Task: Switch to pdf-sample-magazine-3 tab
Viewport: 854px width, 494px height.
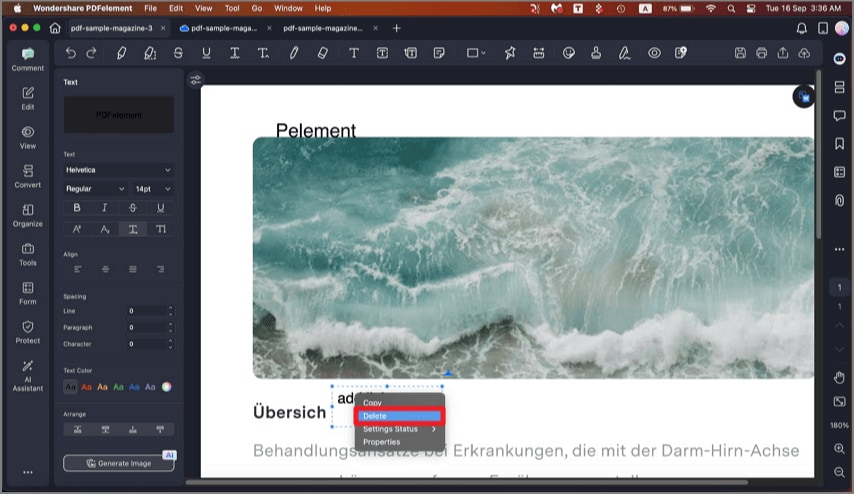Action: [x=112, y=28]
